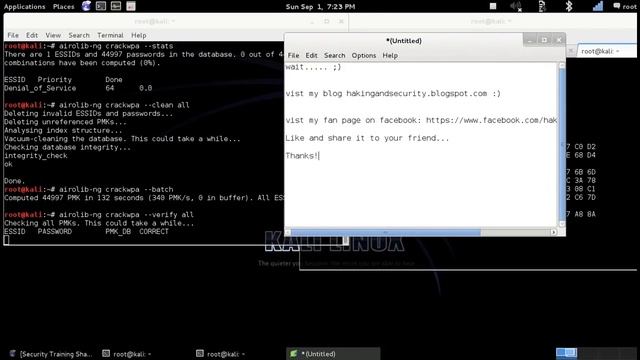
Task: Open the Places menu in the top panel
Action: coord(64,7)
